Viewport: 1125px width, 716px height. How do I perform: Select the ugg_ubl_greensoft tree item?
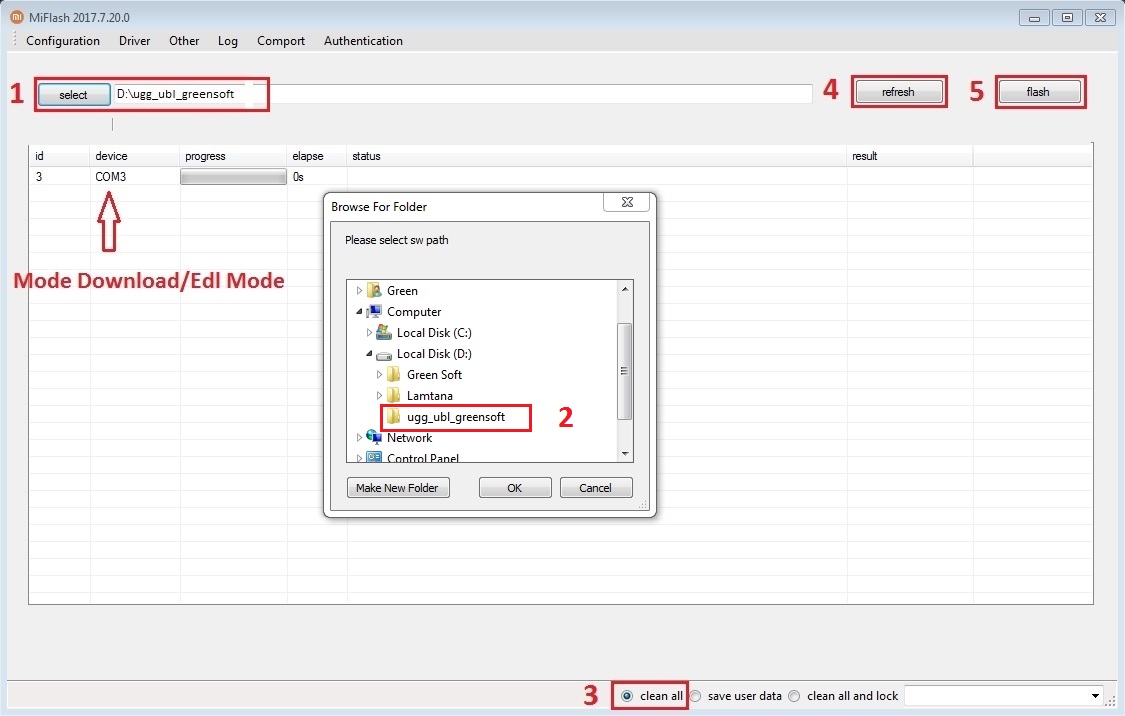(456, 417)
